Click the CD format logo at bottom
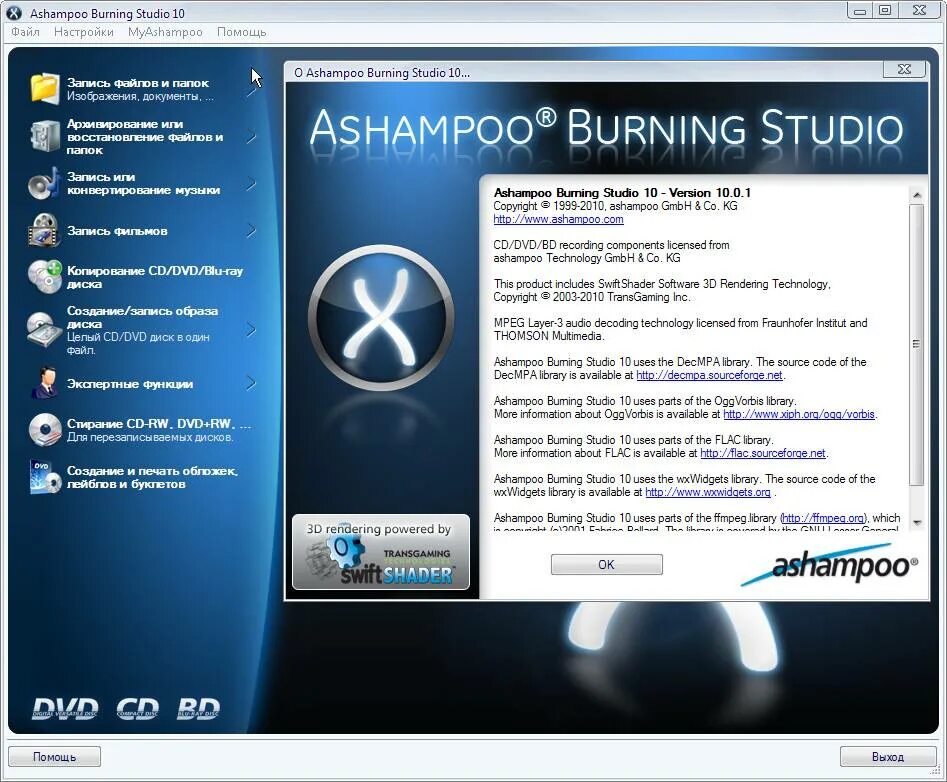The height and width of the screenshot is (782, 947). click(138, 708)
